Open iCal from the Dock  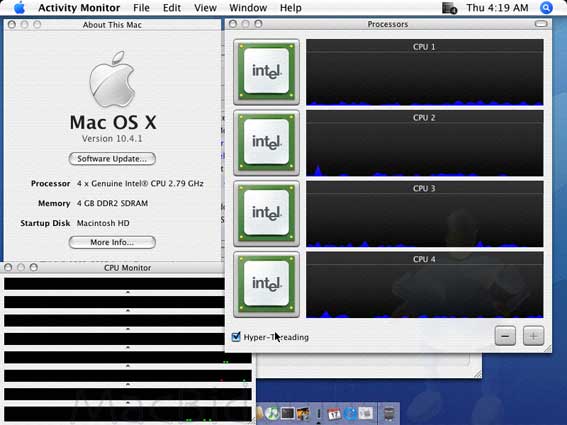pyautogui.click(x=334, y=413)
